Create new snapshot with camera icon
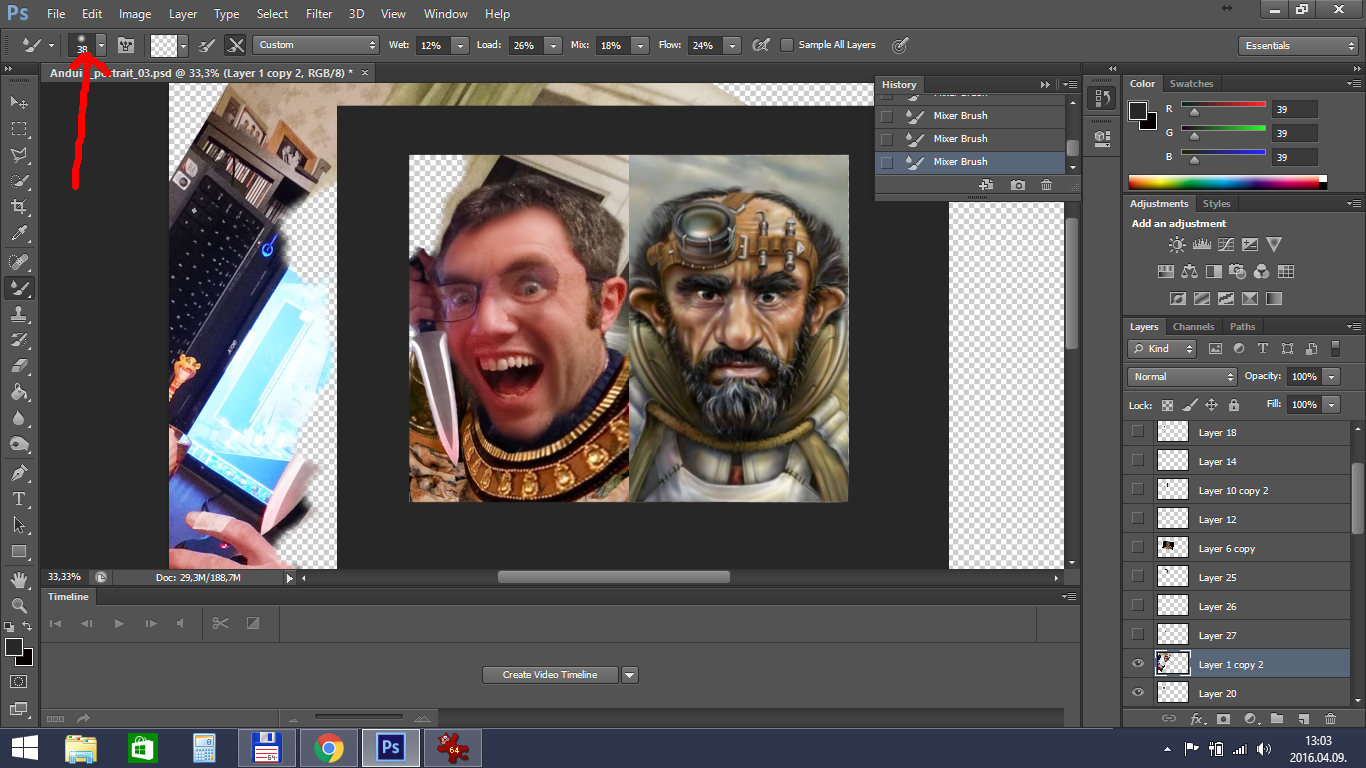 click(x=1017, y=185)
